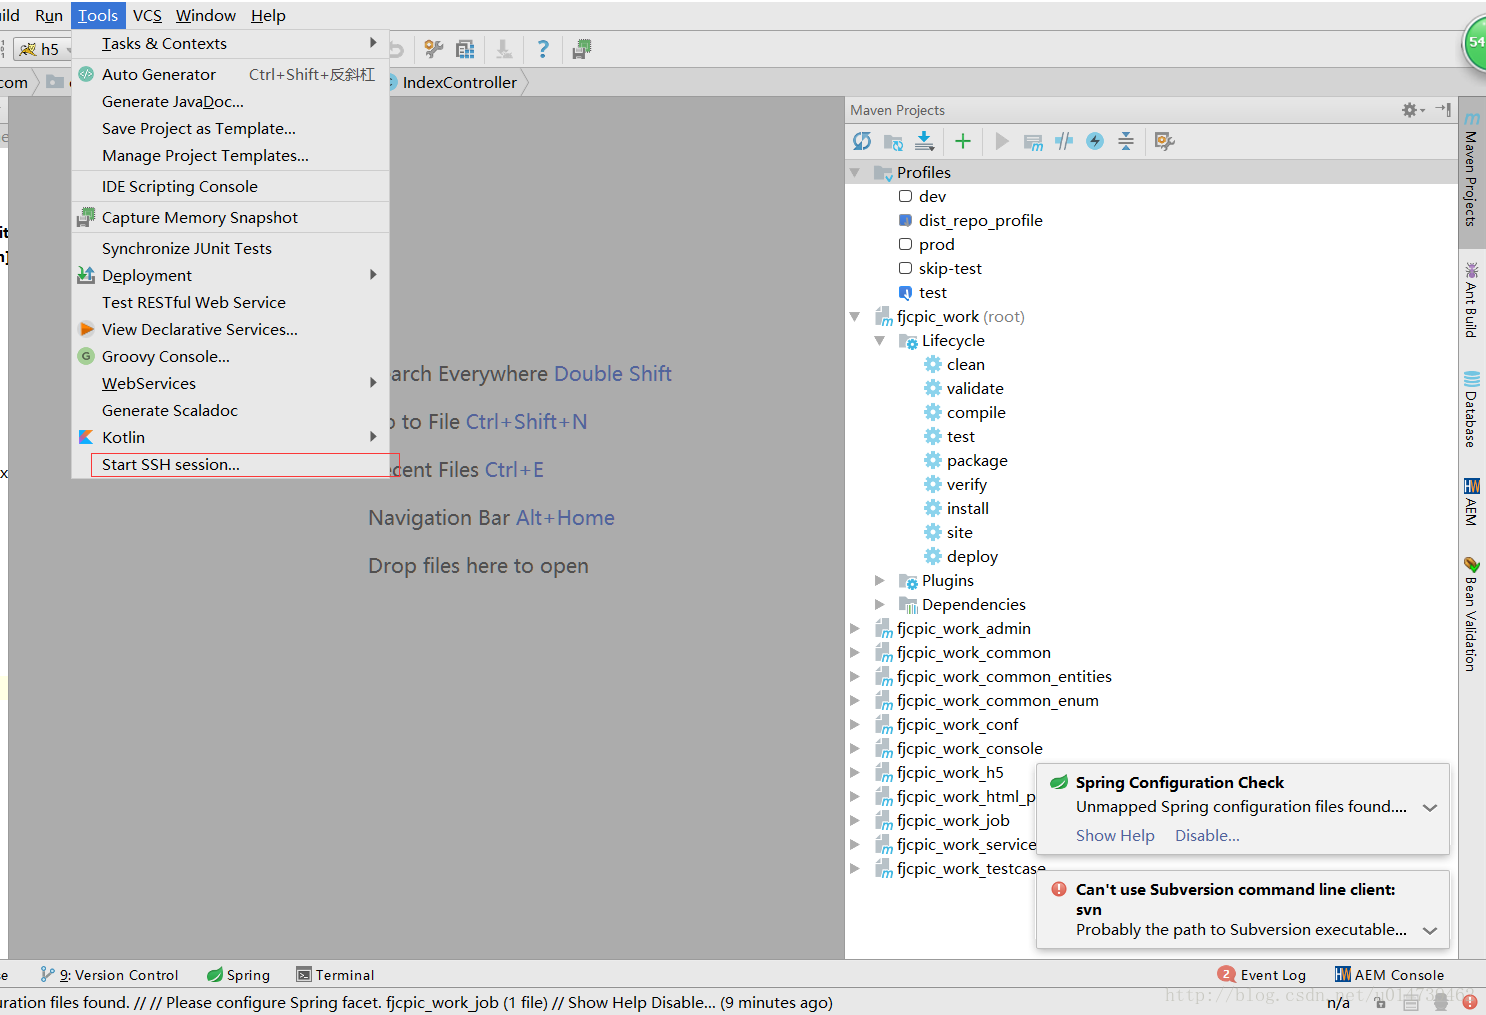Choose Capture Memory Snapshot
Viewport: 1486px width, 1015px height.
pos(230,217)
